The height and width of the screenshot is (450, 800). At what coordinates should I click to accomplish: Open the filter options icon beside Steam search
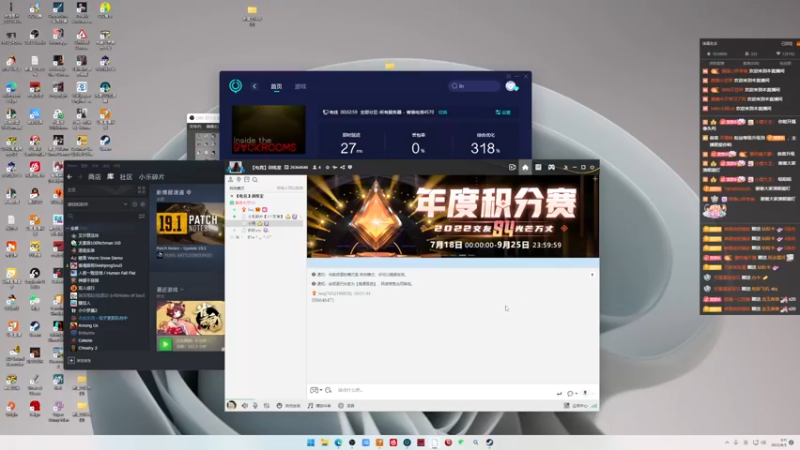141,216
